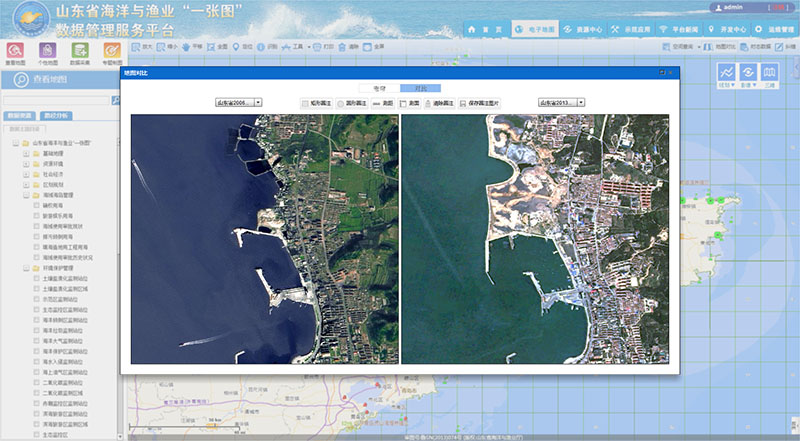Check the first layer box under environment protection folder
Screen dimensions: 800x441
(x=36, y=278)
